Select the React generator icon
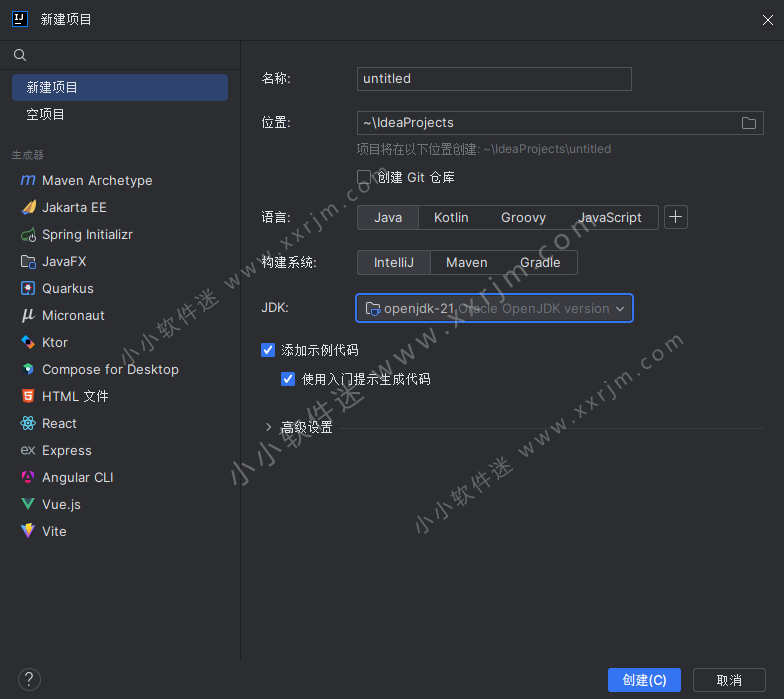The width and height of the screenshot is (784, 699). 28,424
